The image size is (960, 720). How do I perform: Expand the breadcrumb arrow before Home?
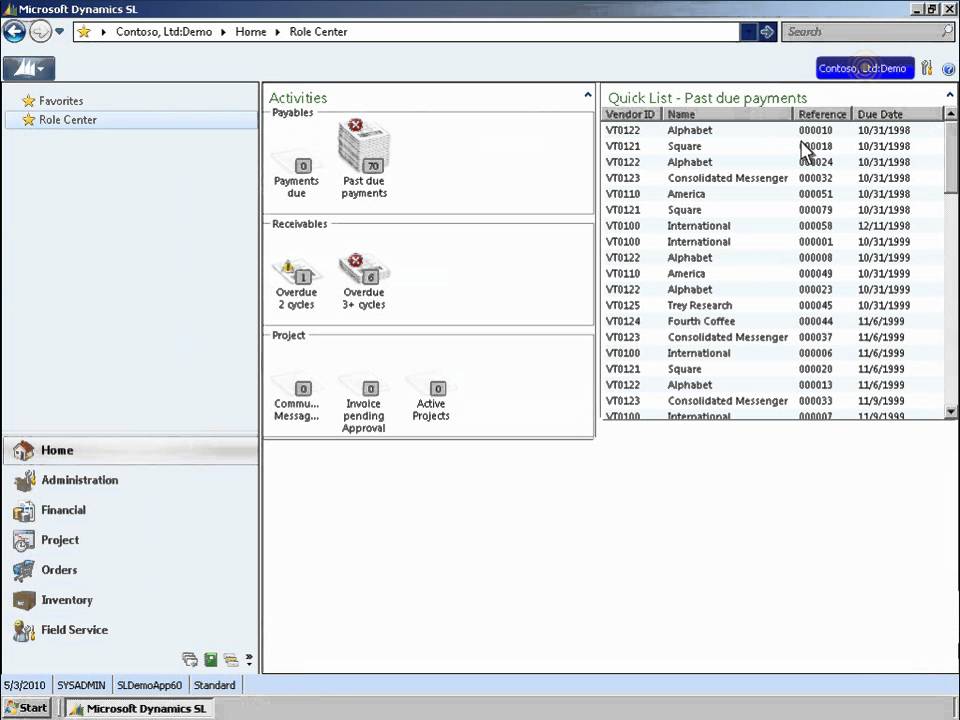[x=223, y=32]
